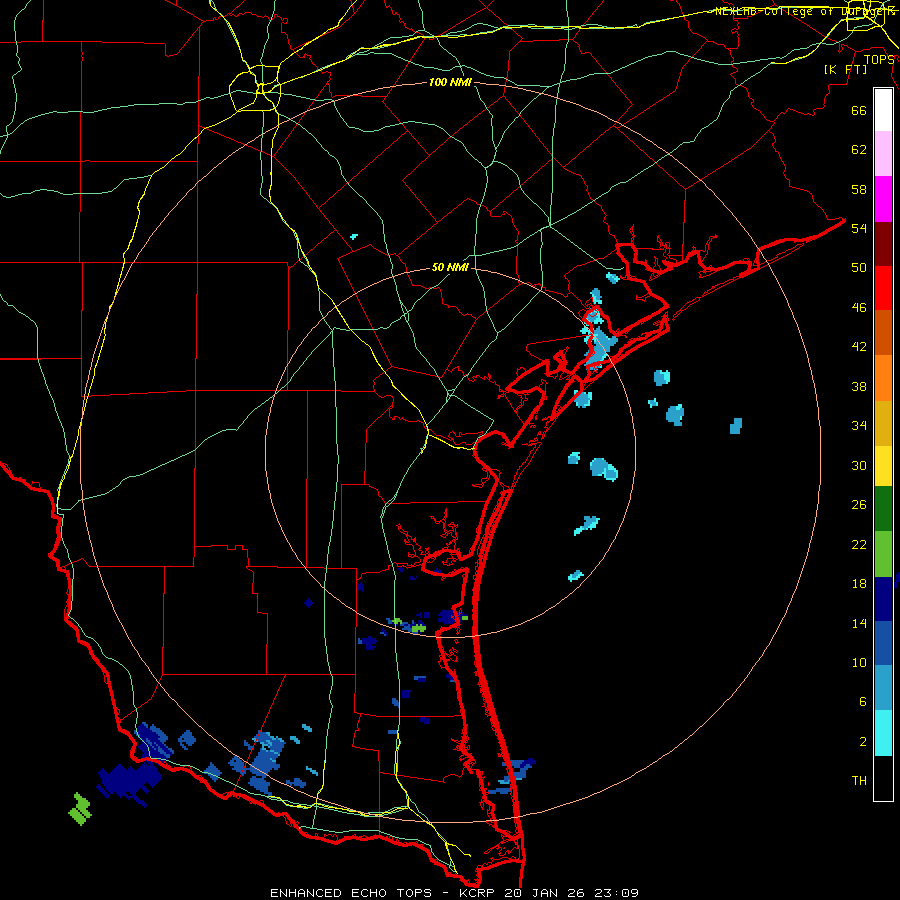The image size is (900, 900).
Task: Click the '100 NMI' range ring label
Action: (x=450, y=83)
